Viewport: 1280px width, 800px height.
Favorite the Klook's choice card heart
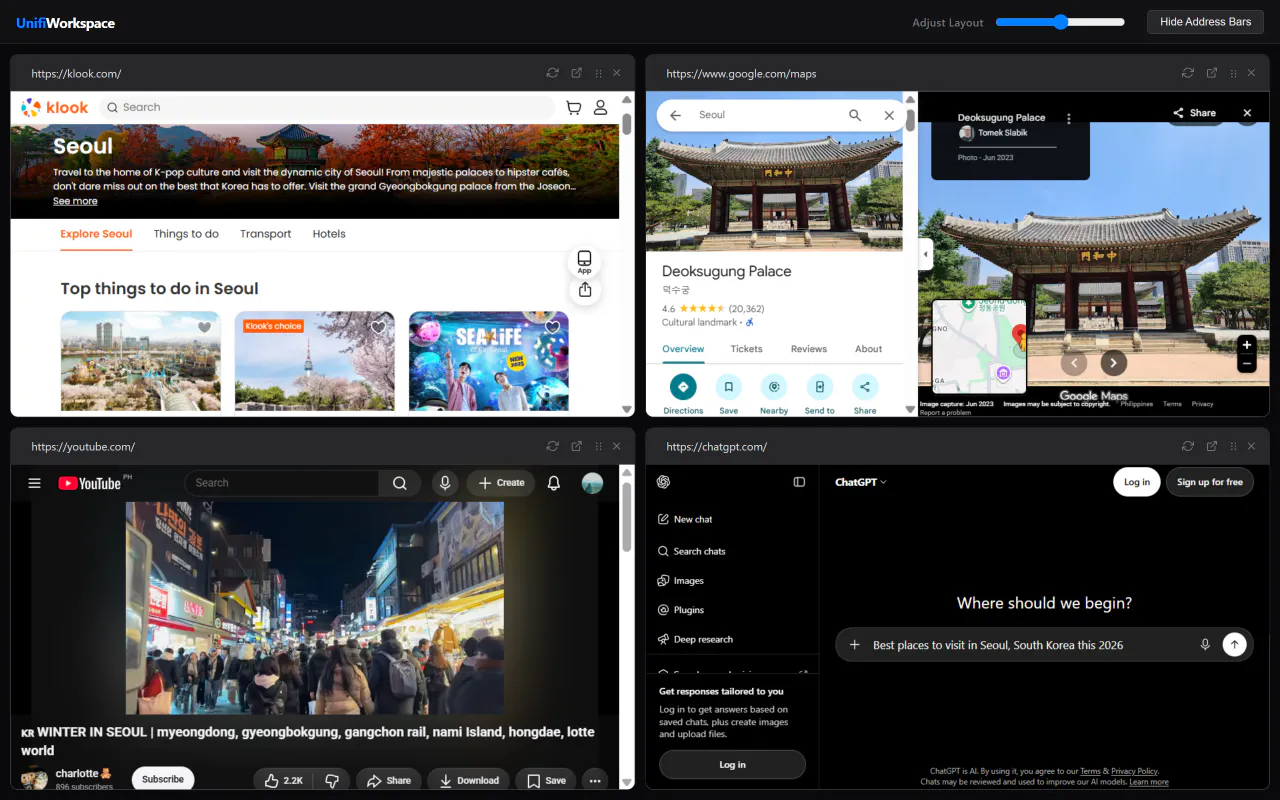[x=378, y=327]
